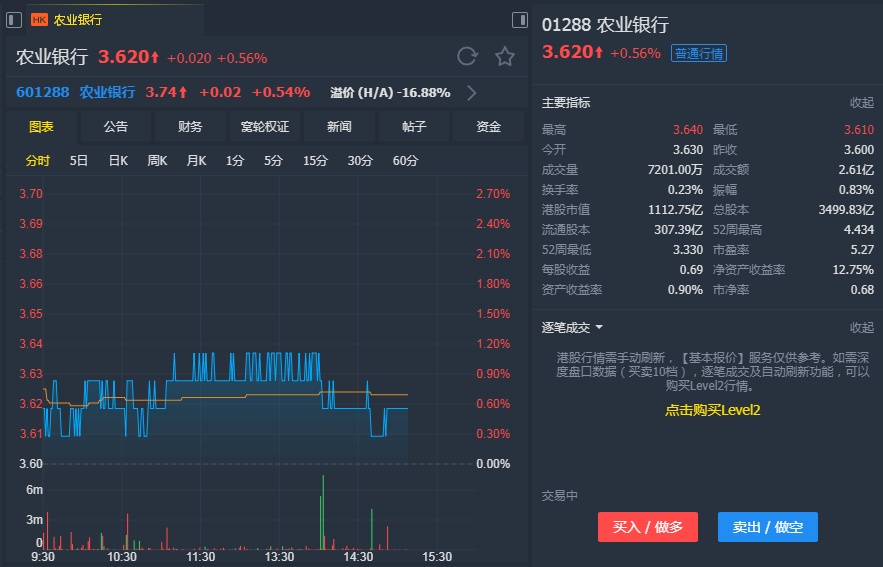Select the 15分 chart interval
This screenshot has height=567, width=883.
pyautogui.click(x=315, y=161)
